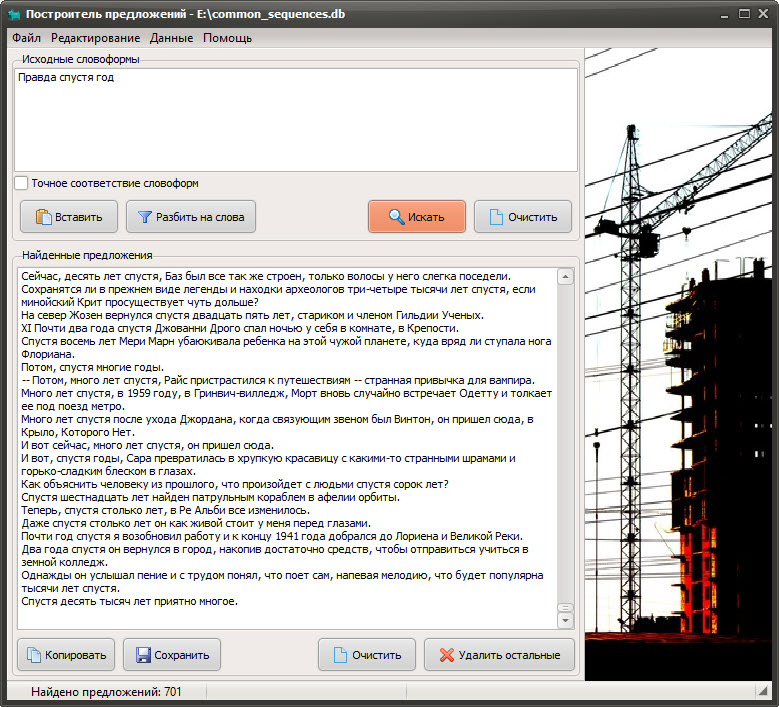
Task: Click the application icon in the title bar
Action: pos(14,14)
